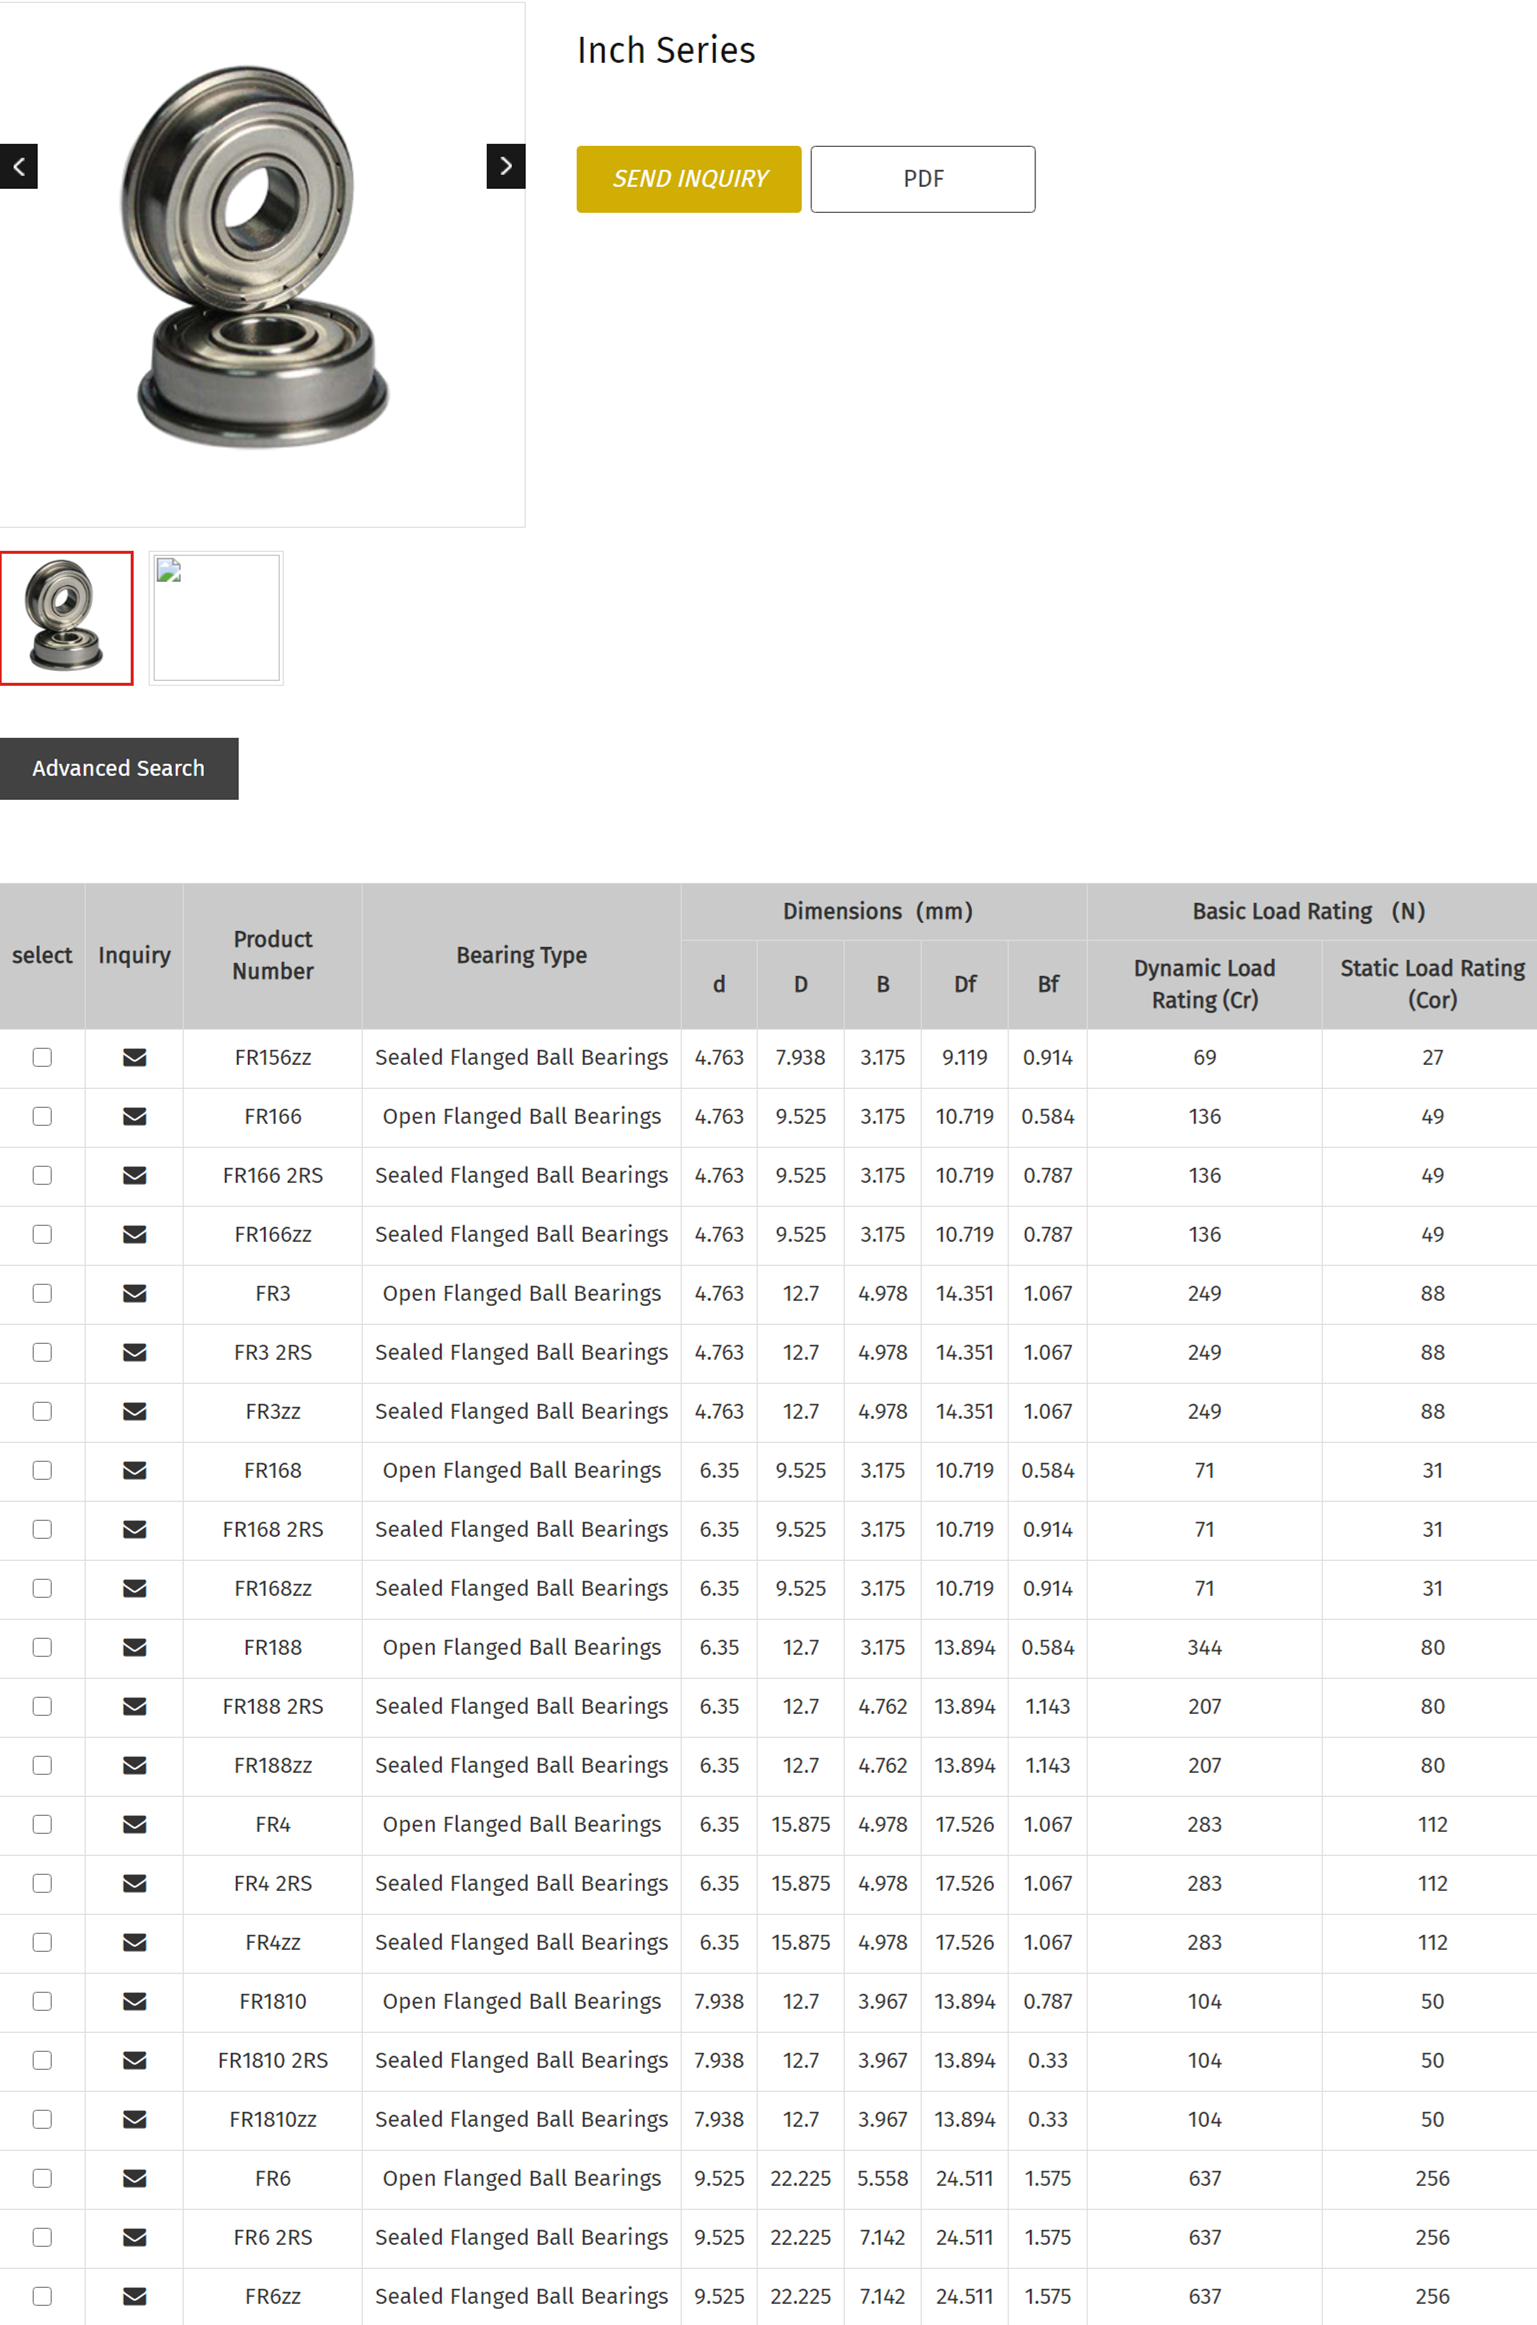Check the box for FR4 2RS

coord(42,1883)
